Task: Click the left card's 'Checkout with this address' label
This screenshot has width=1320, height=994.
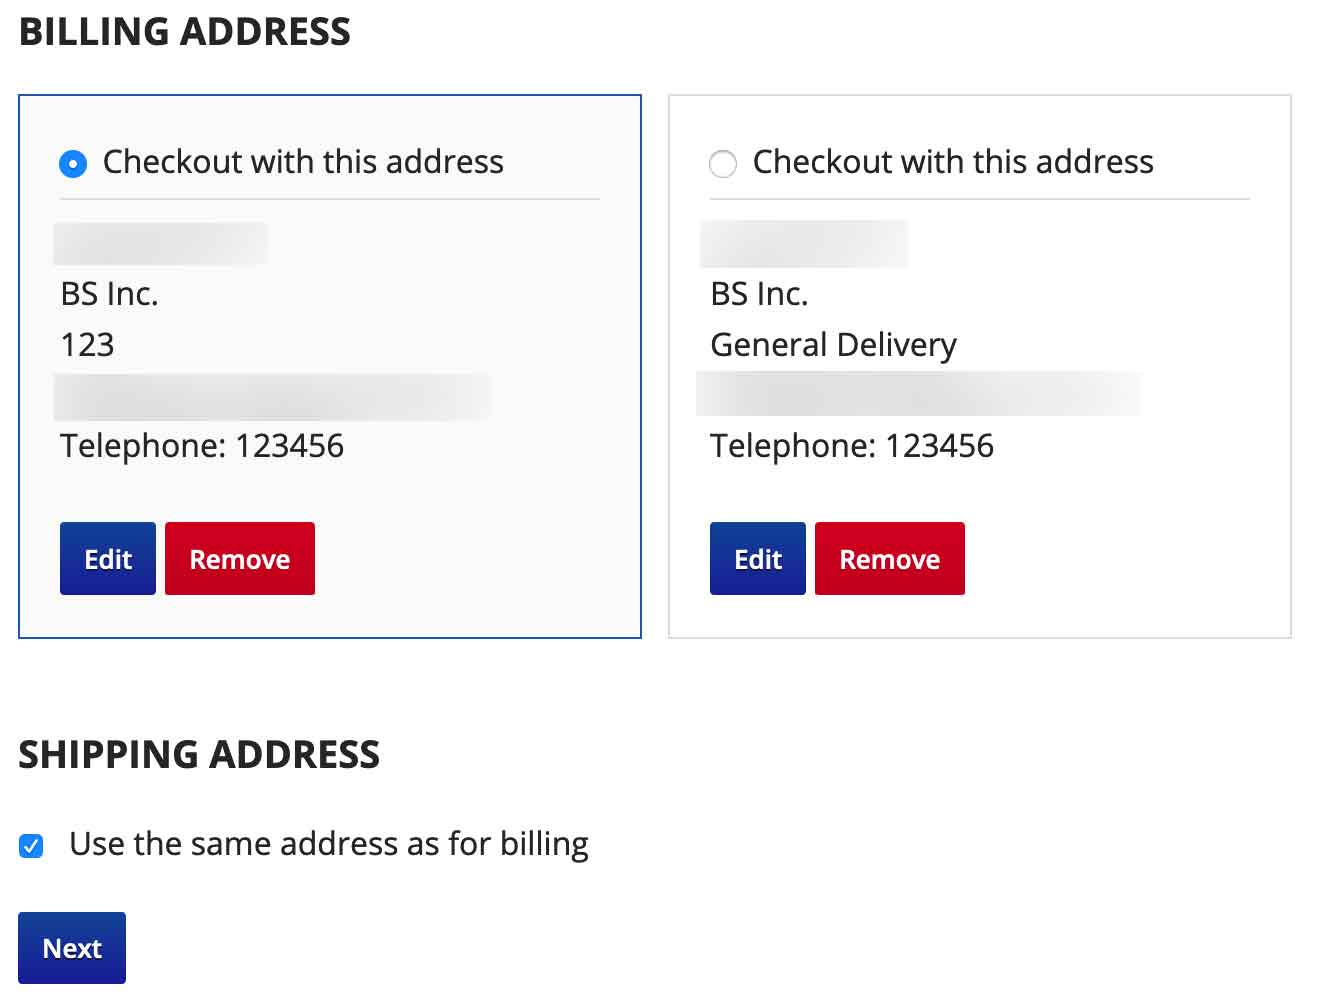Action: pos(303,162)
